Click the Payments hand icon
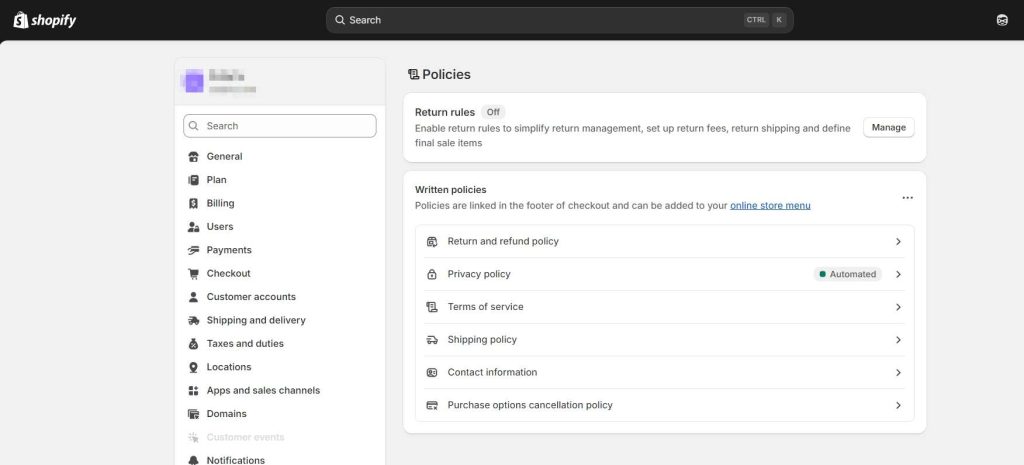This screenshot has height=465, width=1024. point(193,250)
